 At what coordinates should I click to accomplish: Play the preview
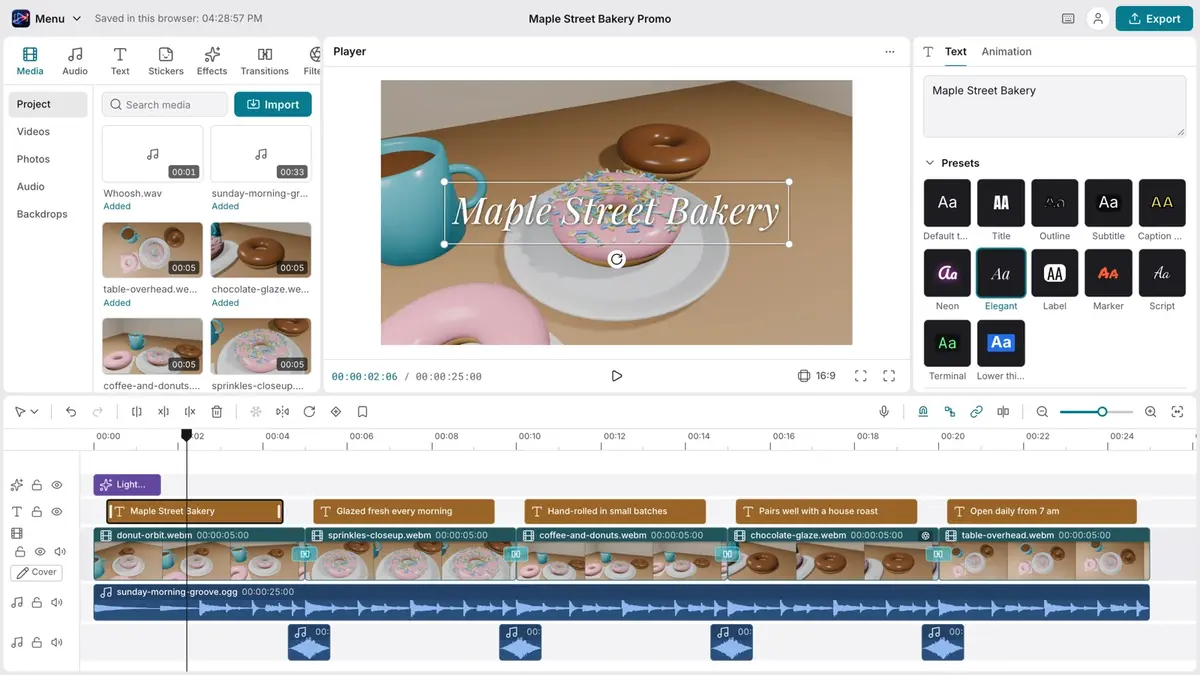[x=617, y=376]
